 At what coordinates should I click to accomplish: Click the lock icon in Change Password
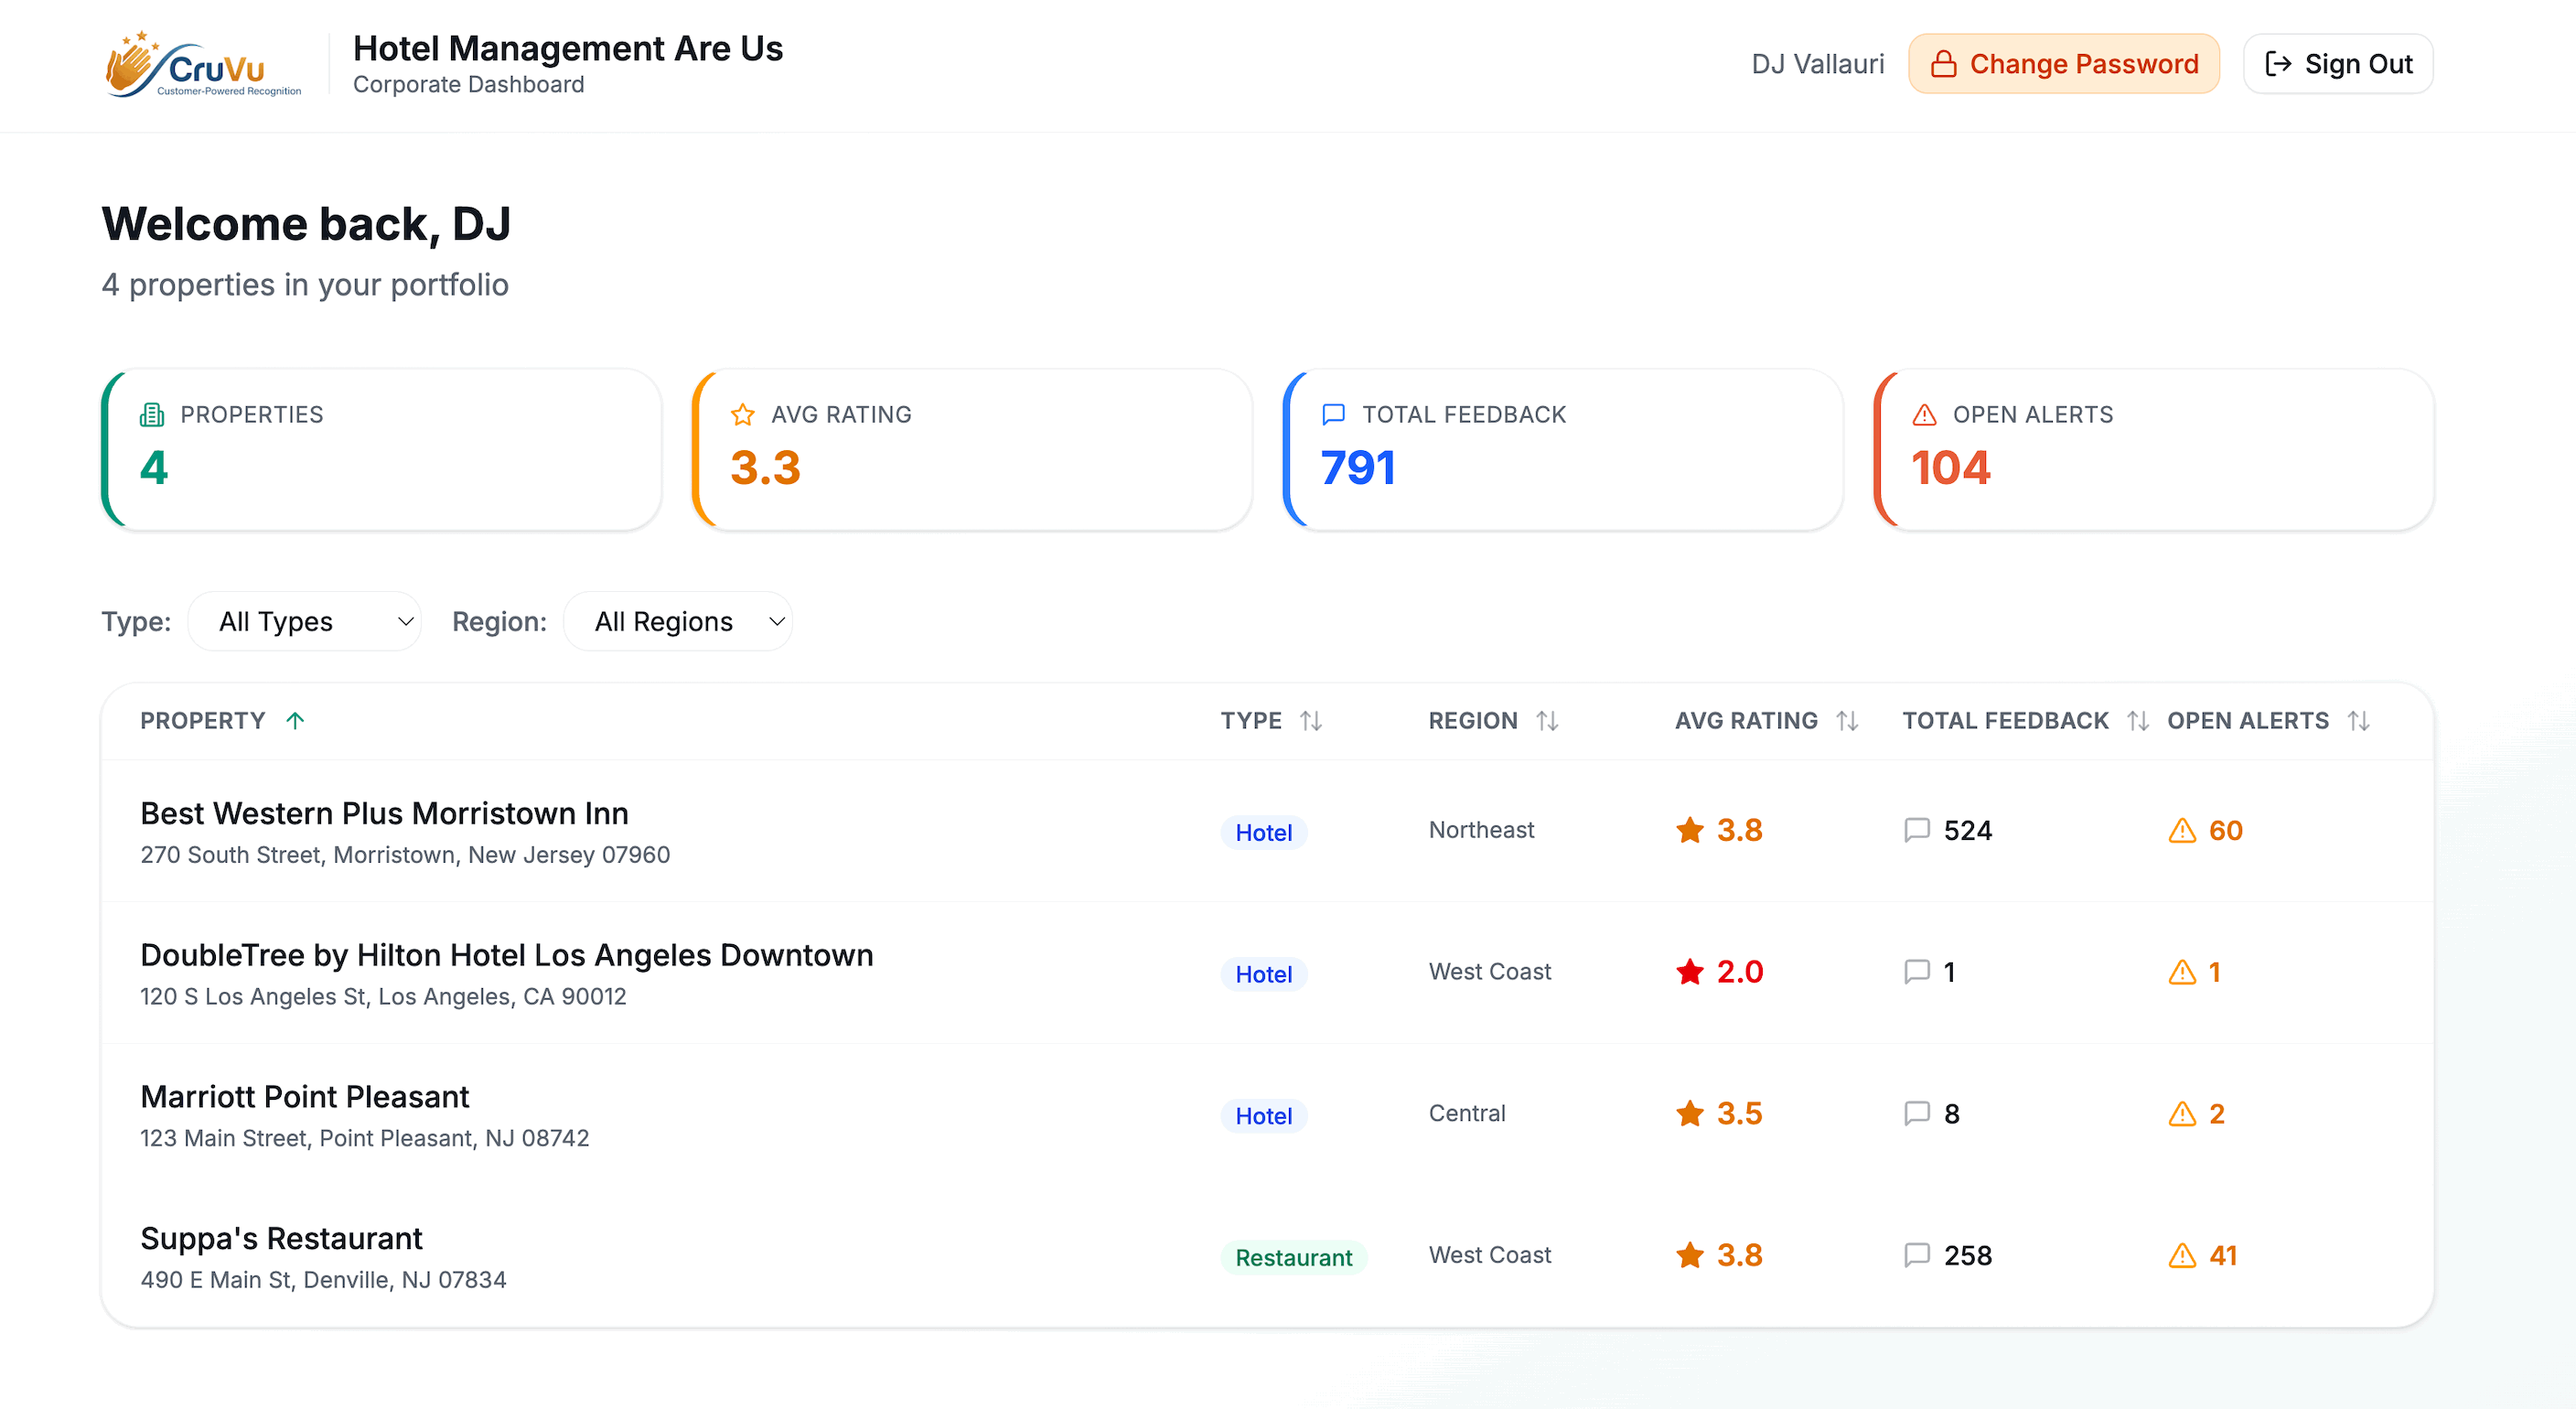1943,64
